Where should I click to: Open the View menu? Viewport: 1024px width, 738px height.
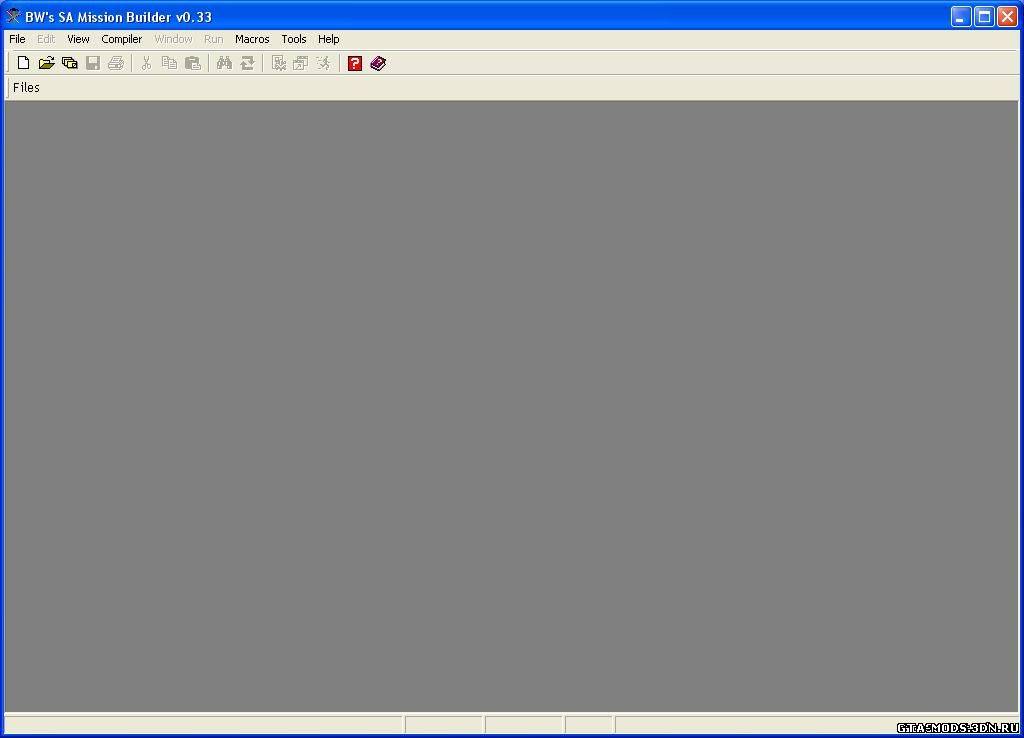(x=78, y=39)
